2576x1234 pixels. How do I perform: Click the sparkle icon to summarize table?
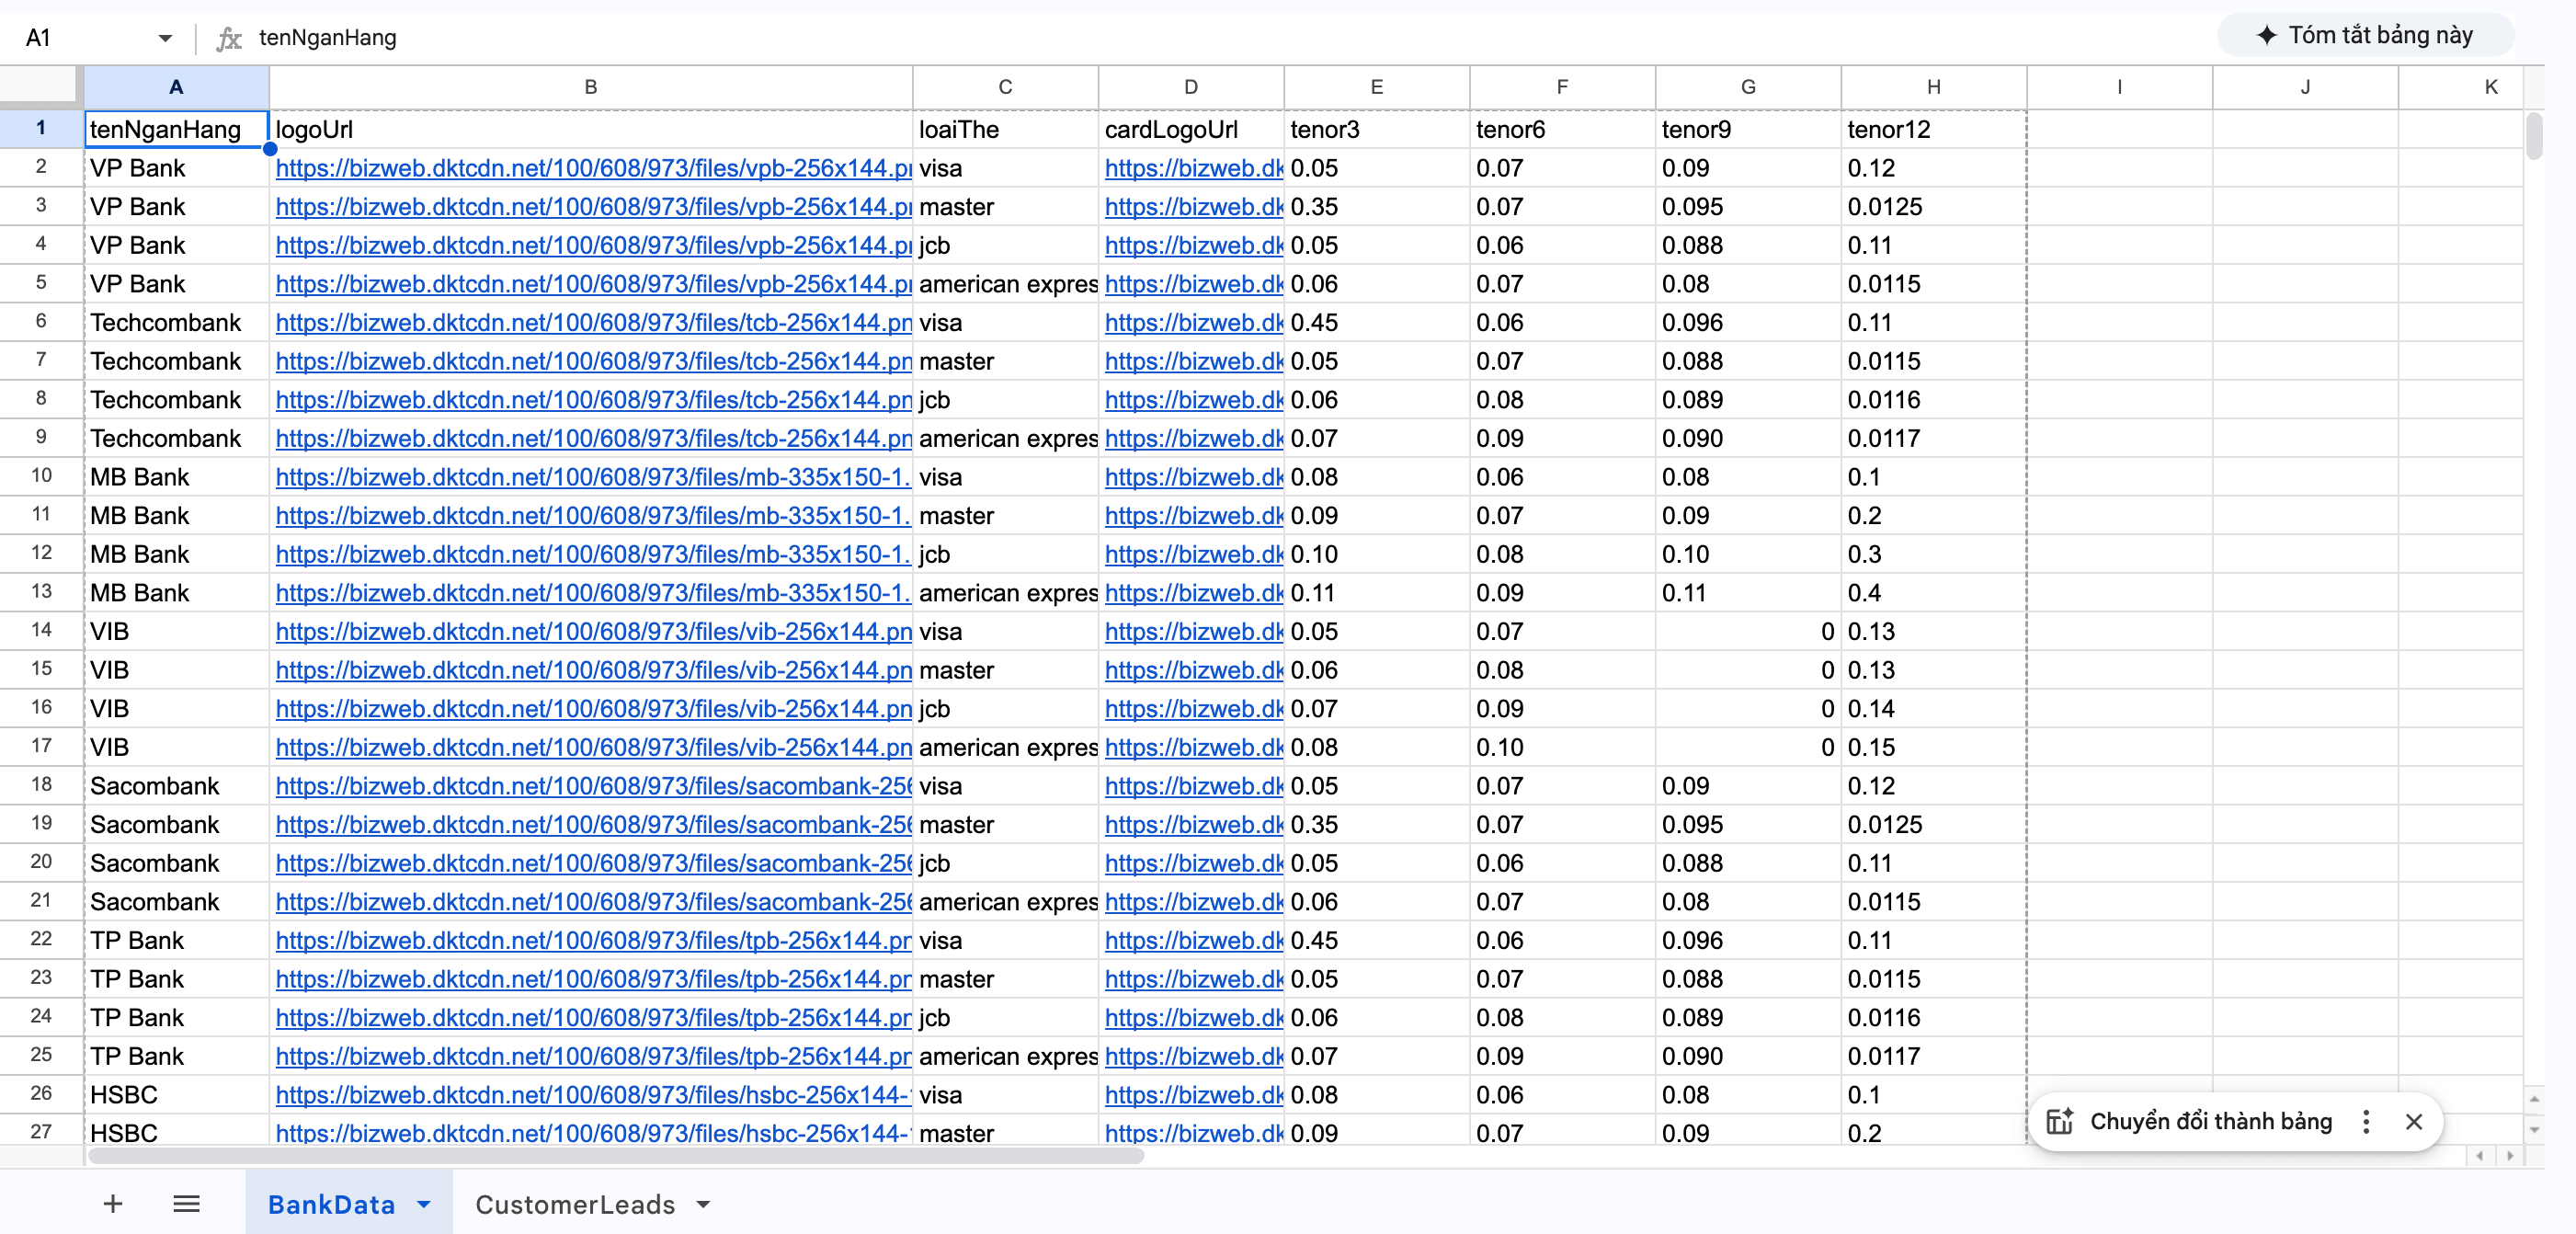point(2267,35)
